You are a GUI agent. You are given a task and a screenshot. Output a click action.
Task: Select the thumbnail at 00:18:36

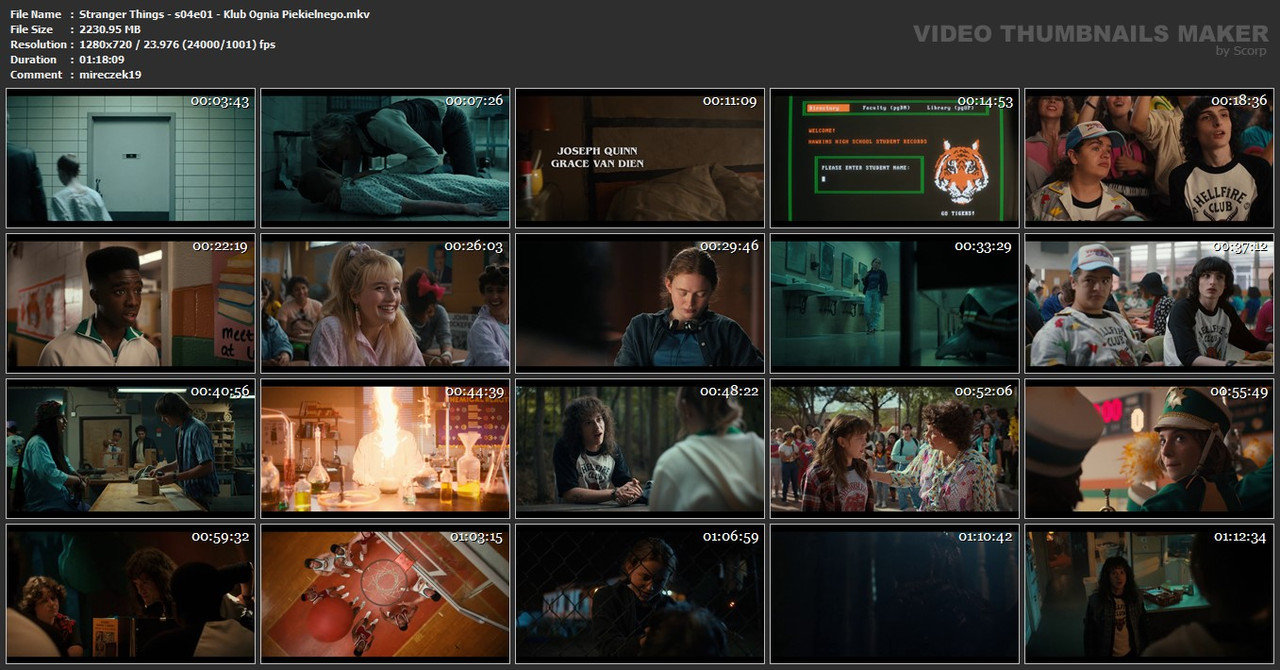1149,159
